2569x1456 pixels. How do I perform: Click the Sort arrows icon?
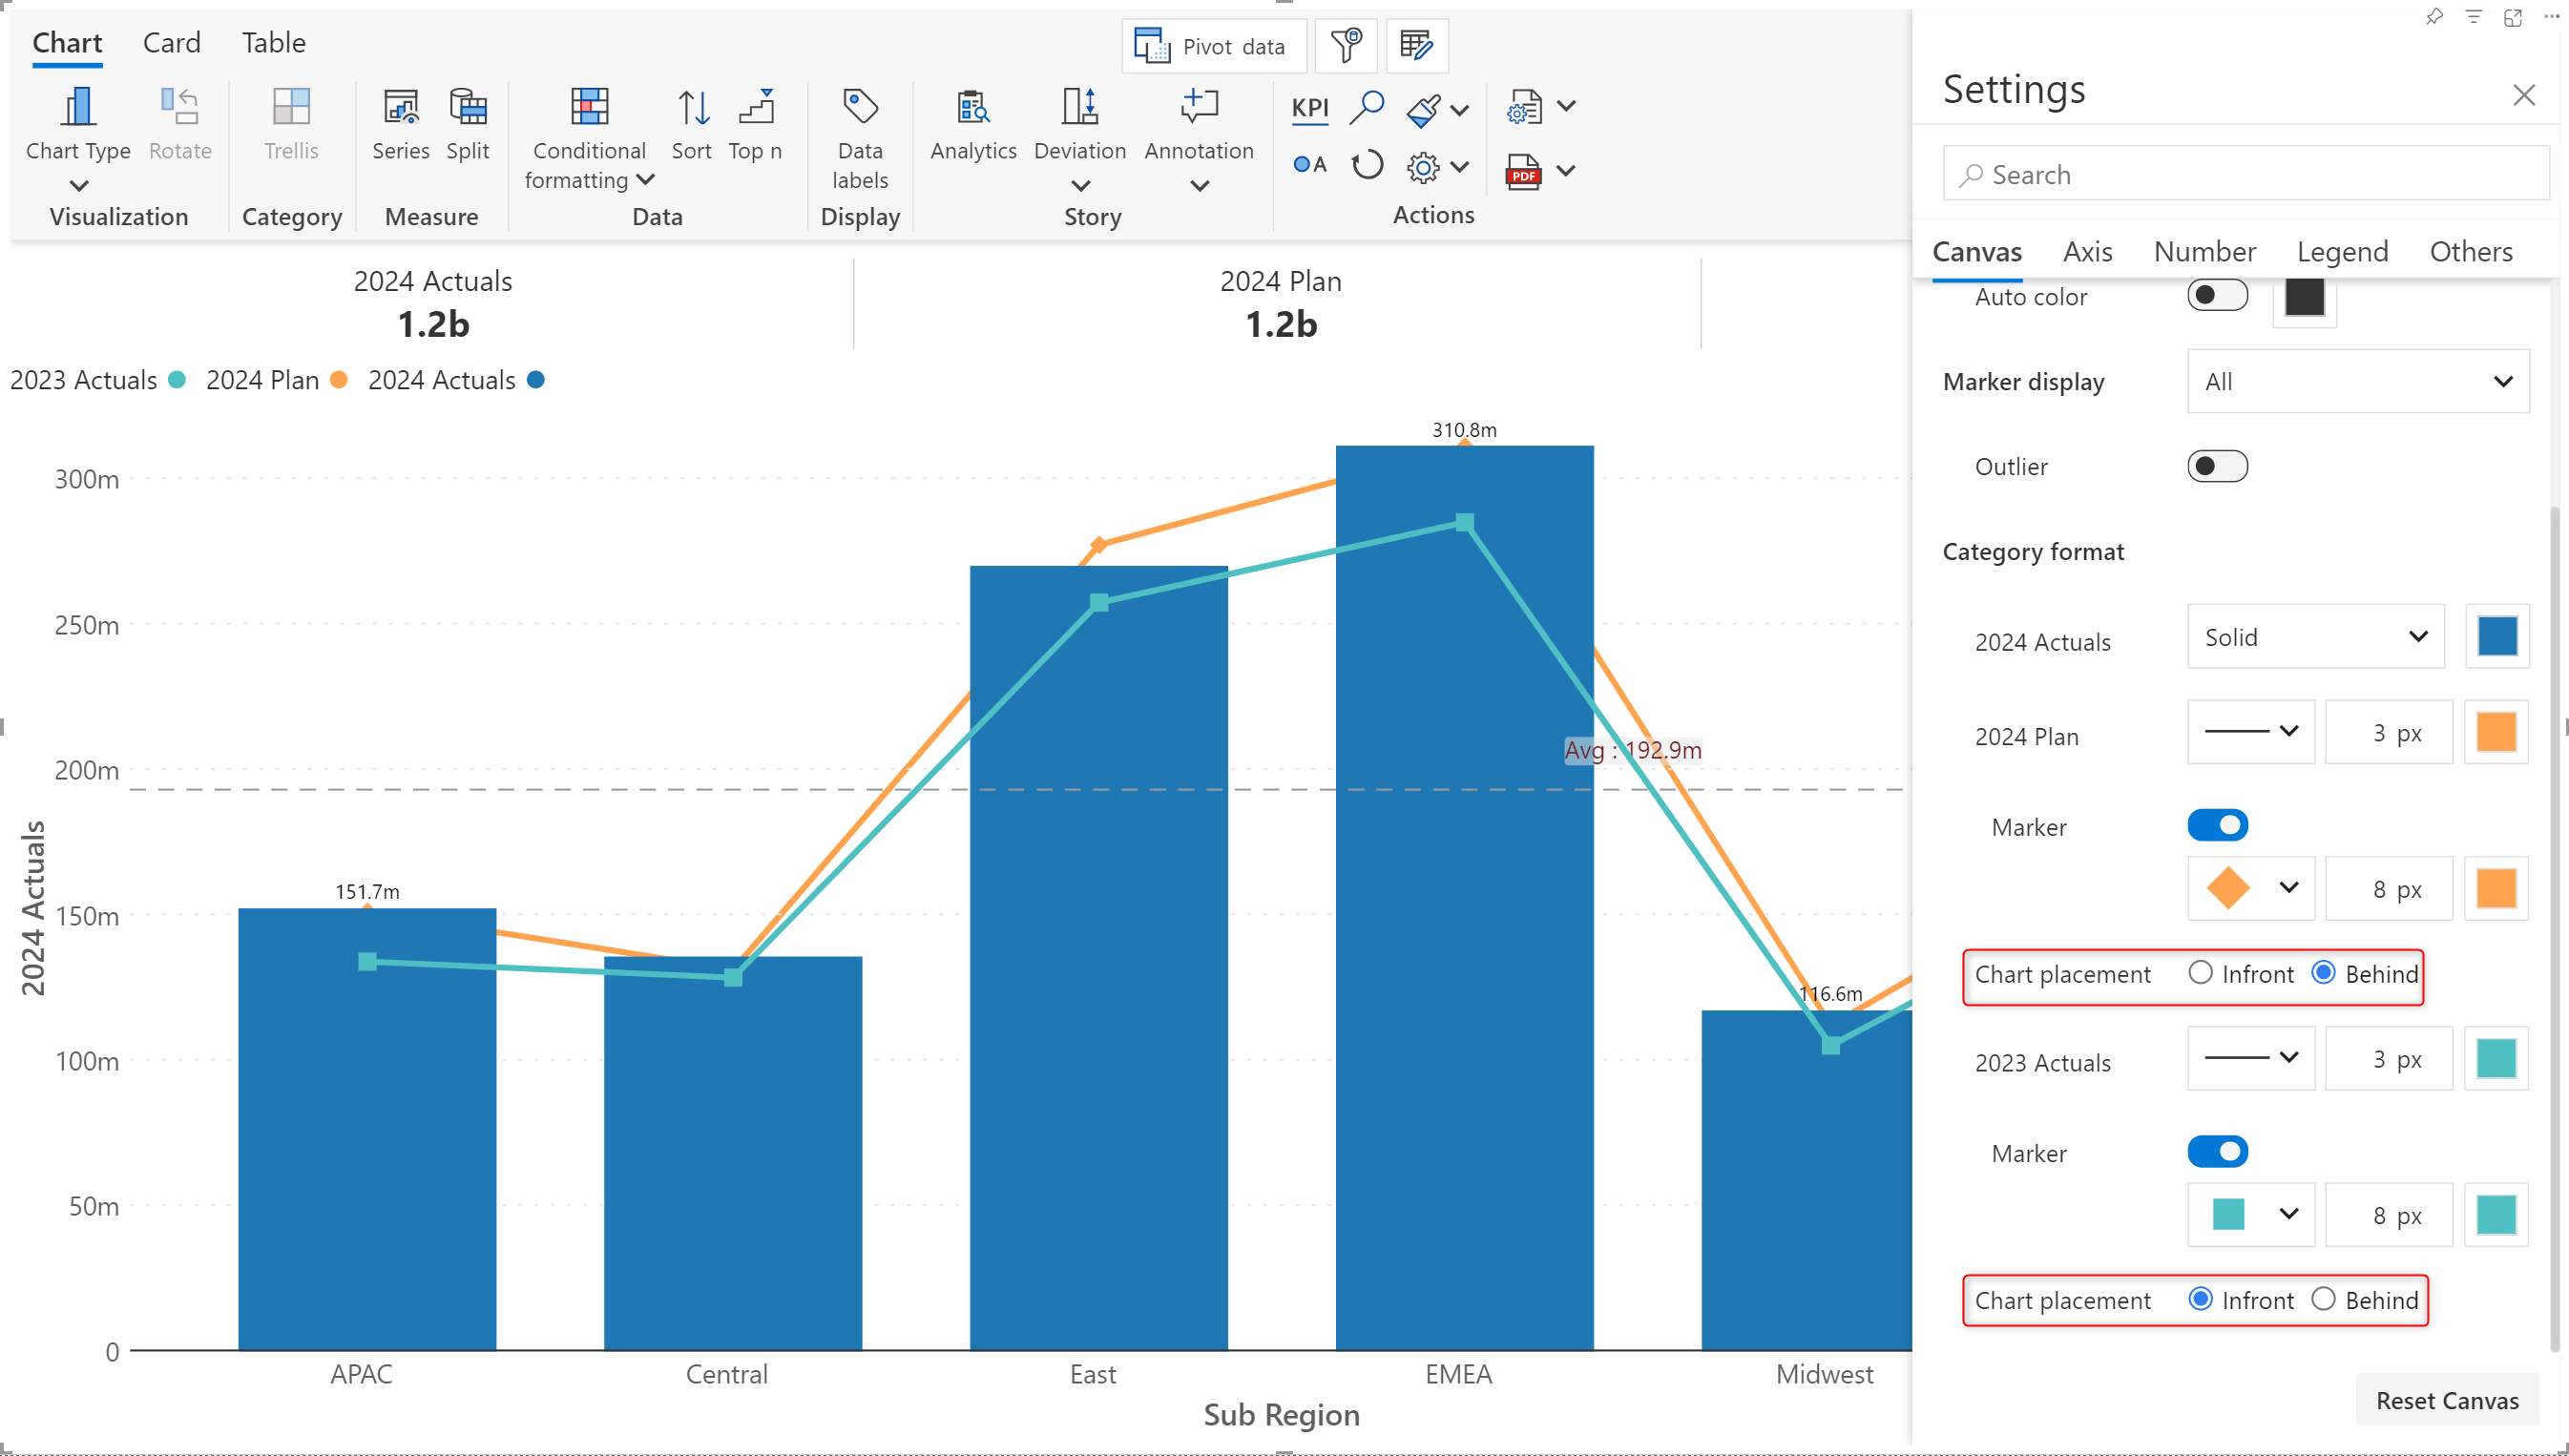[x=692, y=106]
